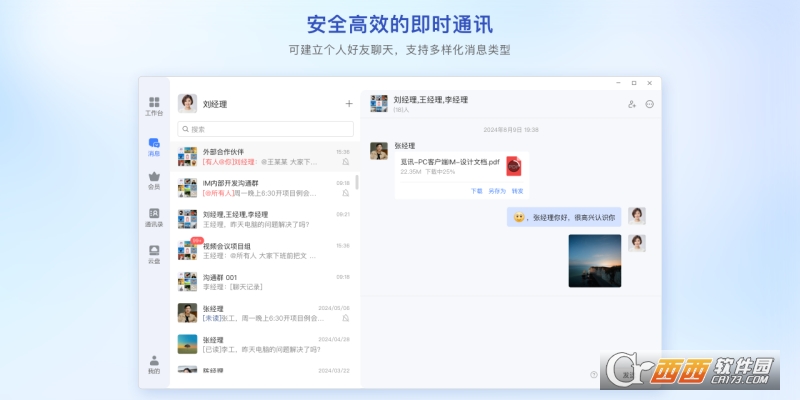Screen dimensions: 800x400
Task: Click the add member icon in chat header
Action: point(632,104)
